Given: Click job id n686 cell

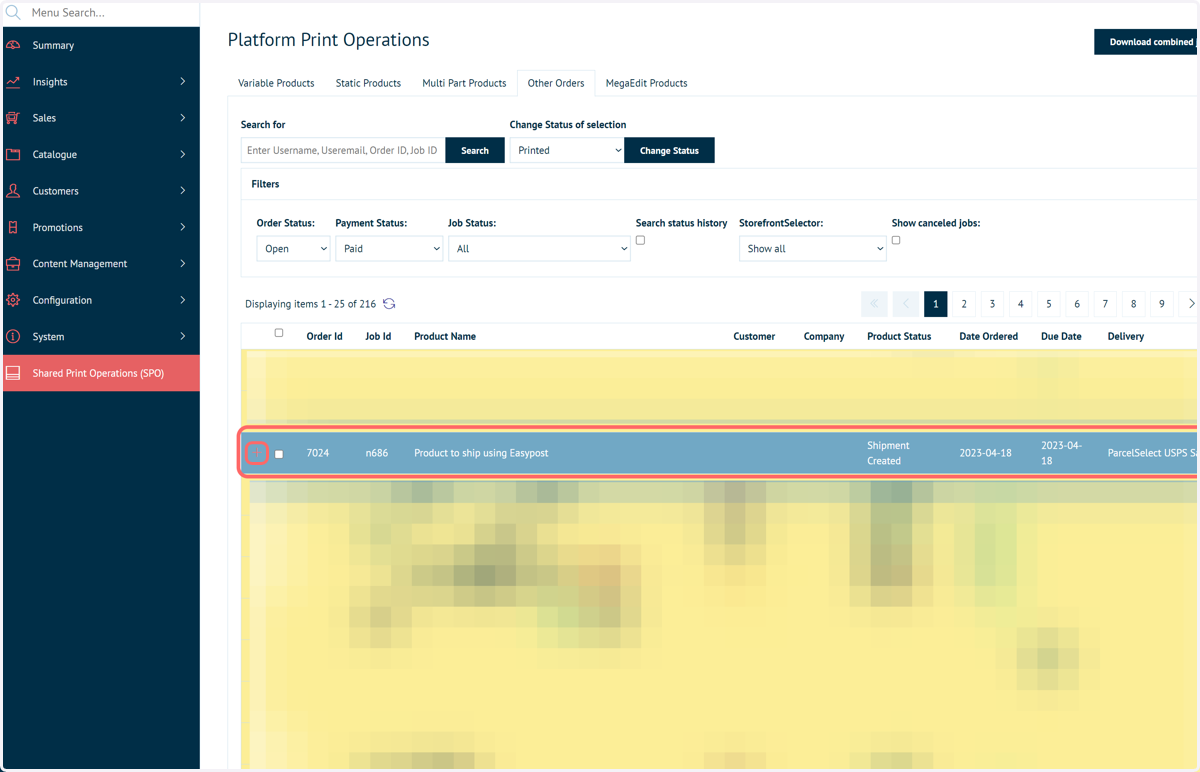Looking at the screenshot, I should point(377,453).
